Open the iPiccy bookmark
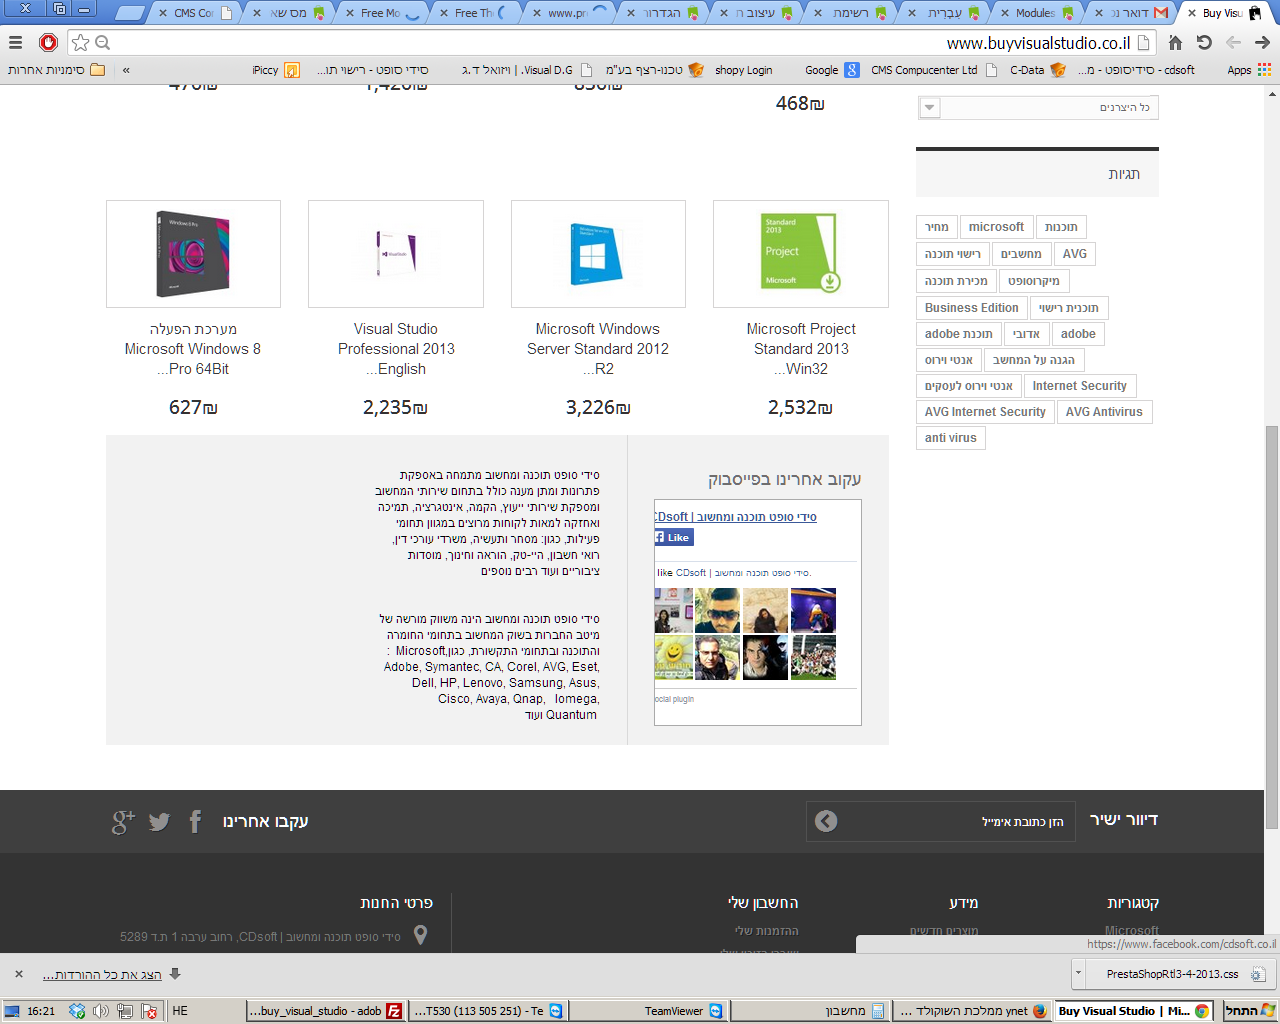1280x1024 pixels. click(276, 70)
